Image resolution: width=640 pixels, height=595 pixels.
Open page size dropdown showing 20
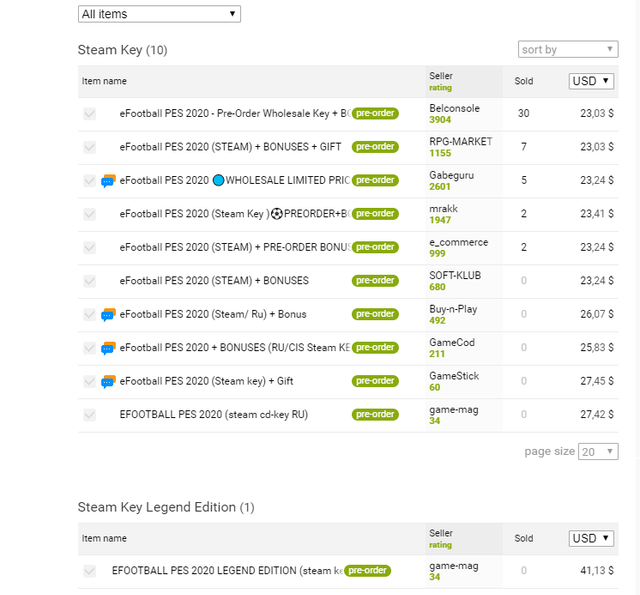pyautogui.click(x=598, y=452)
